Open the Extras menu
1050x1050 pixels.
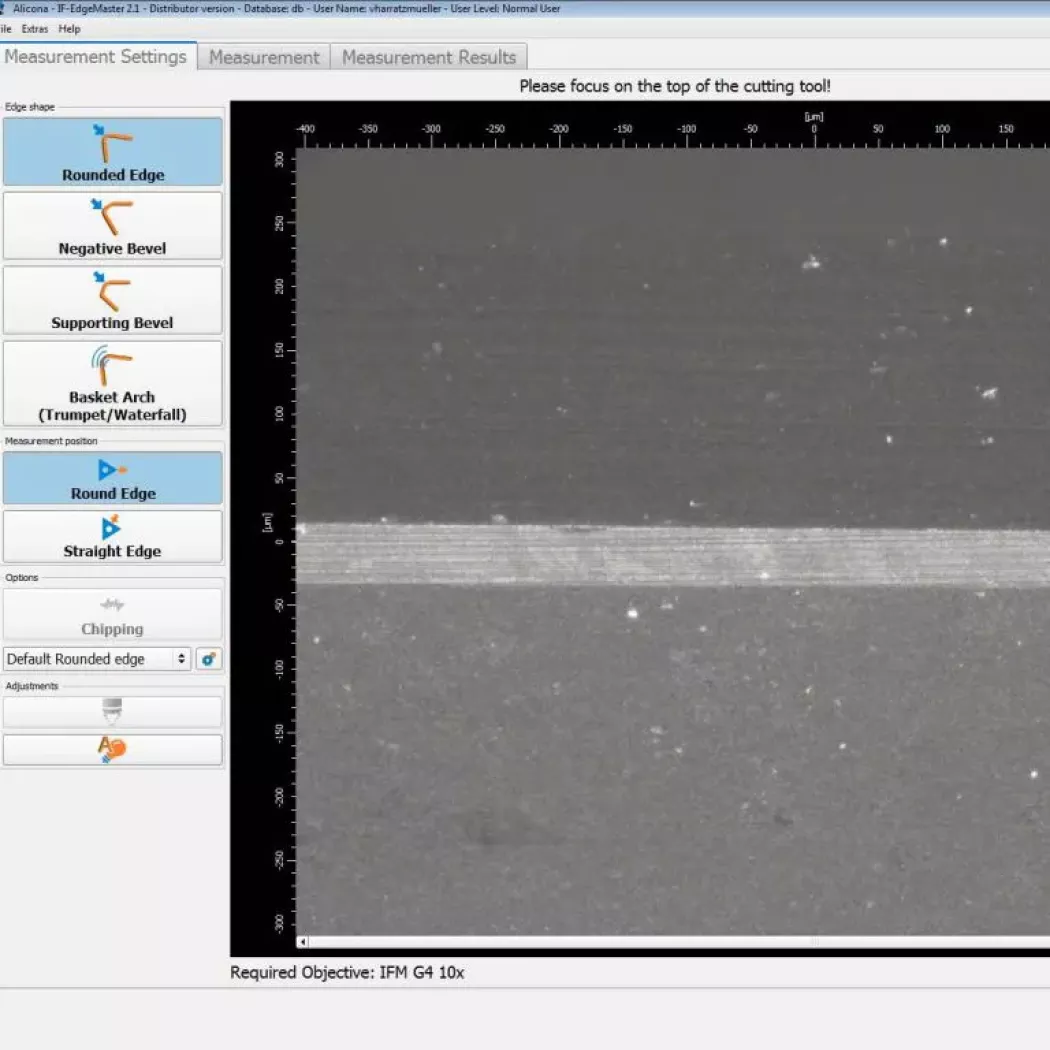coord(34,29)
